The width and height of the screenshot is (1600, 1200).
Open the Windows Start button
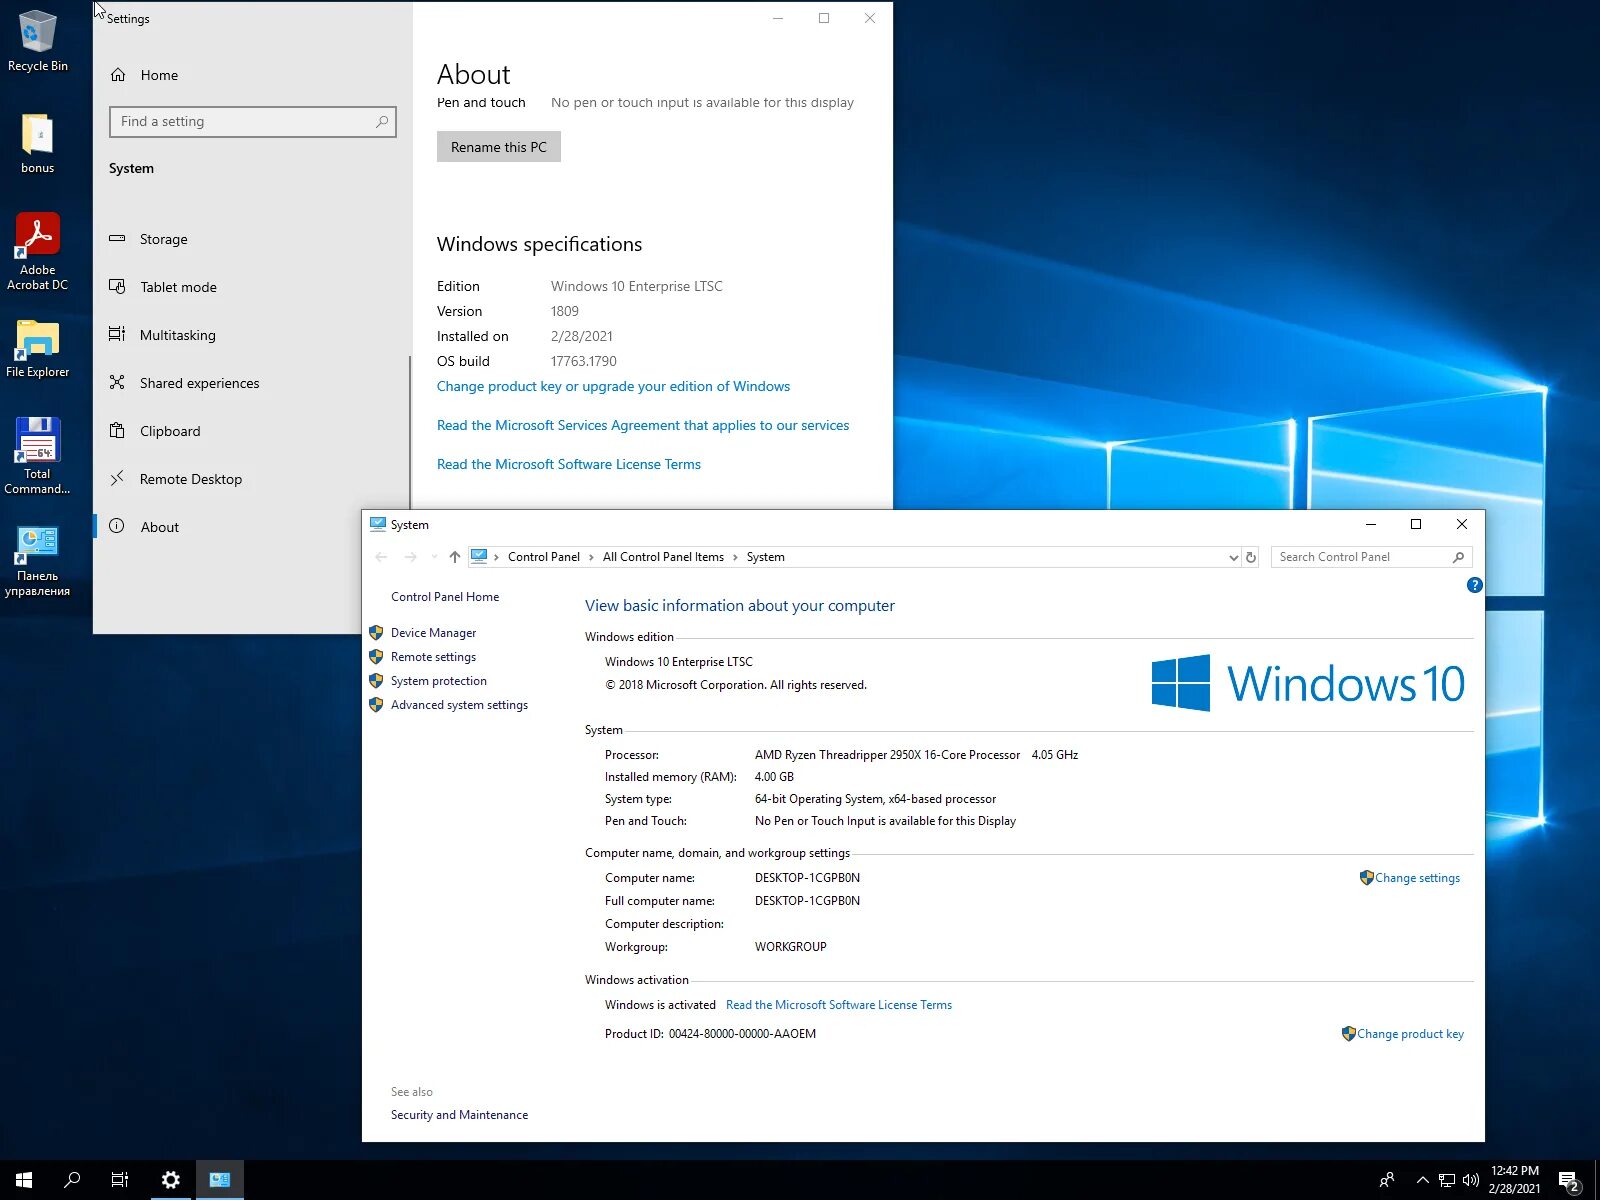coord(24,1180)
